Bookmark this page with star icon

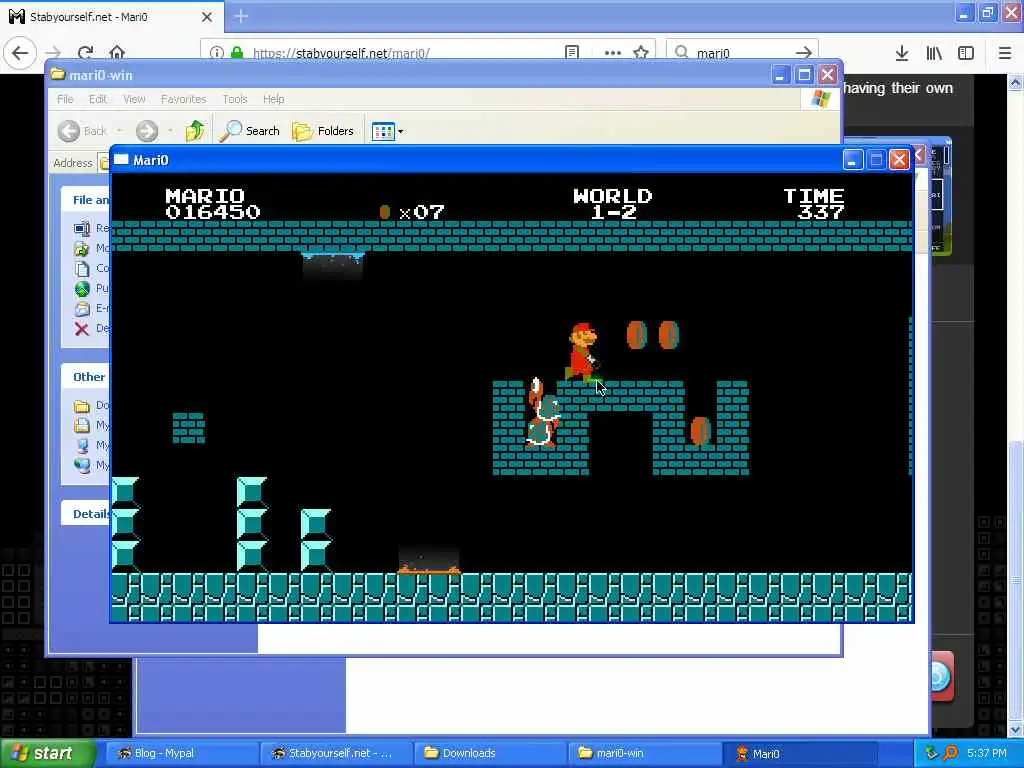coord(641,53)
